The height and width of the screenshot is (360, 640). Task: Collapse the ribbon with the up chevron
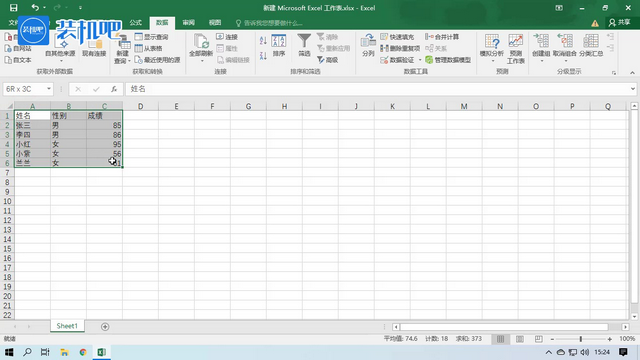click(x=632, y=73)
